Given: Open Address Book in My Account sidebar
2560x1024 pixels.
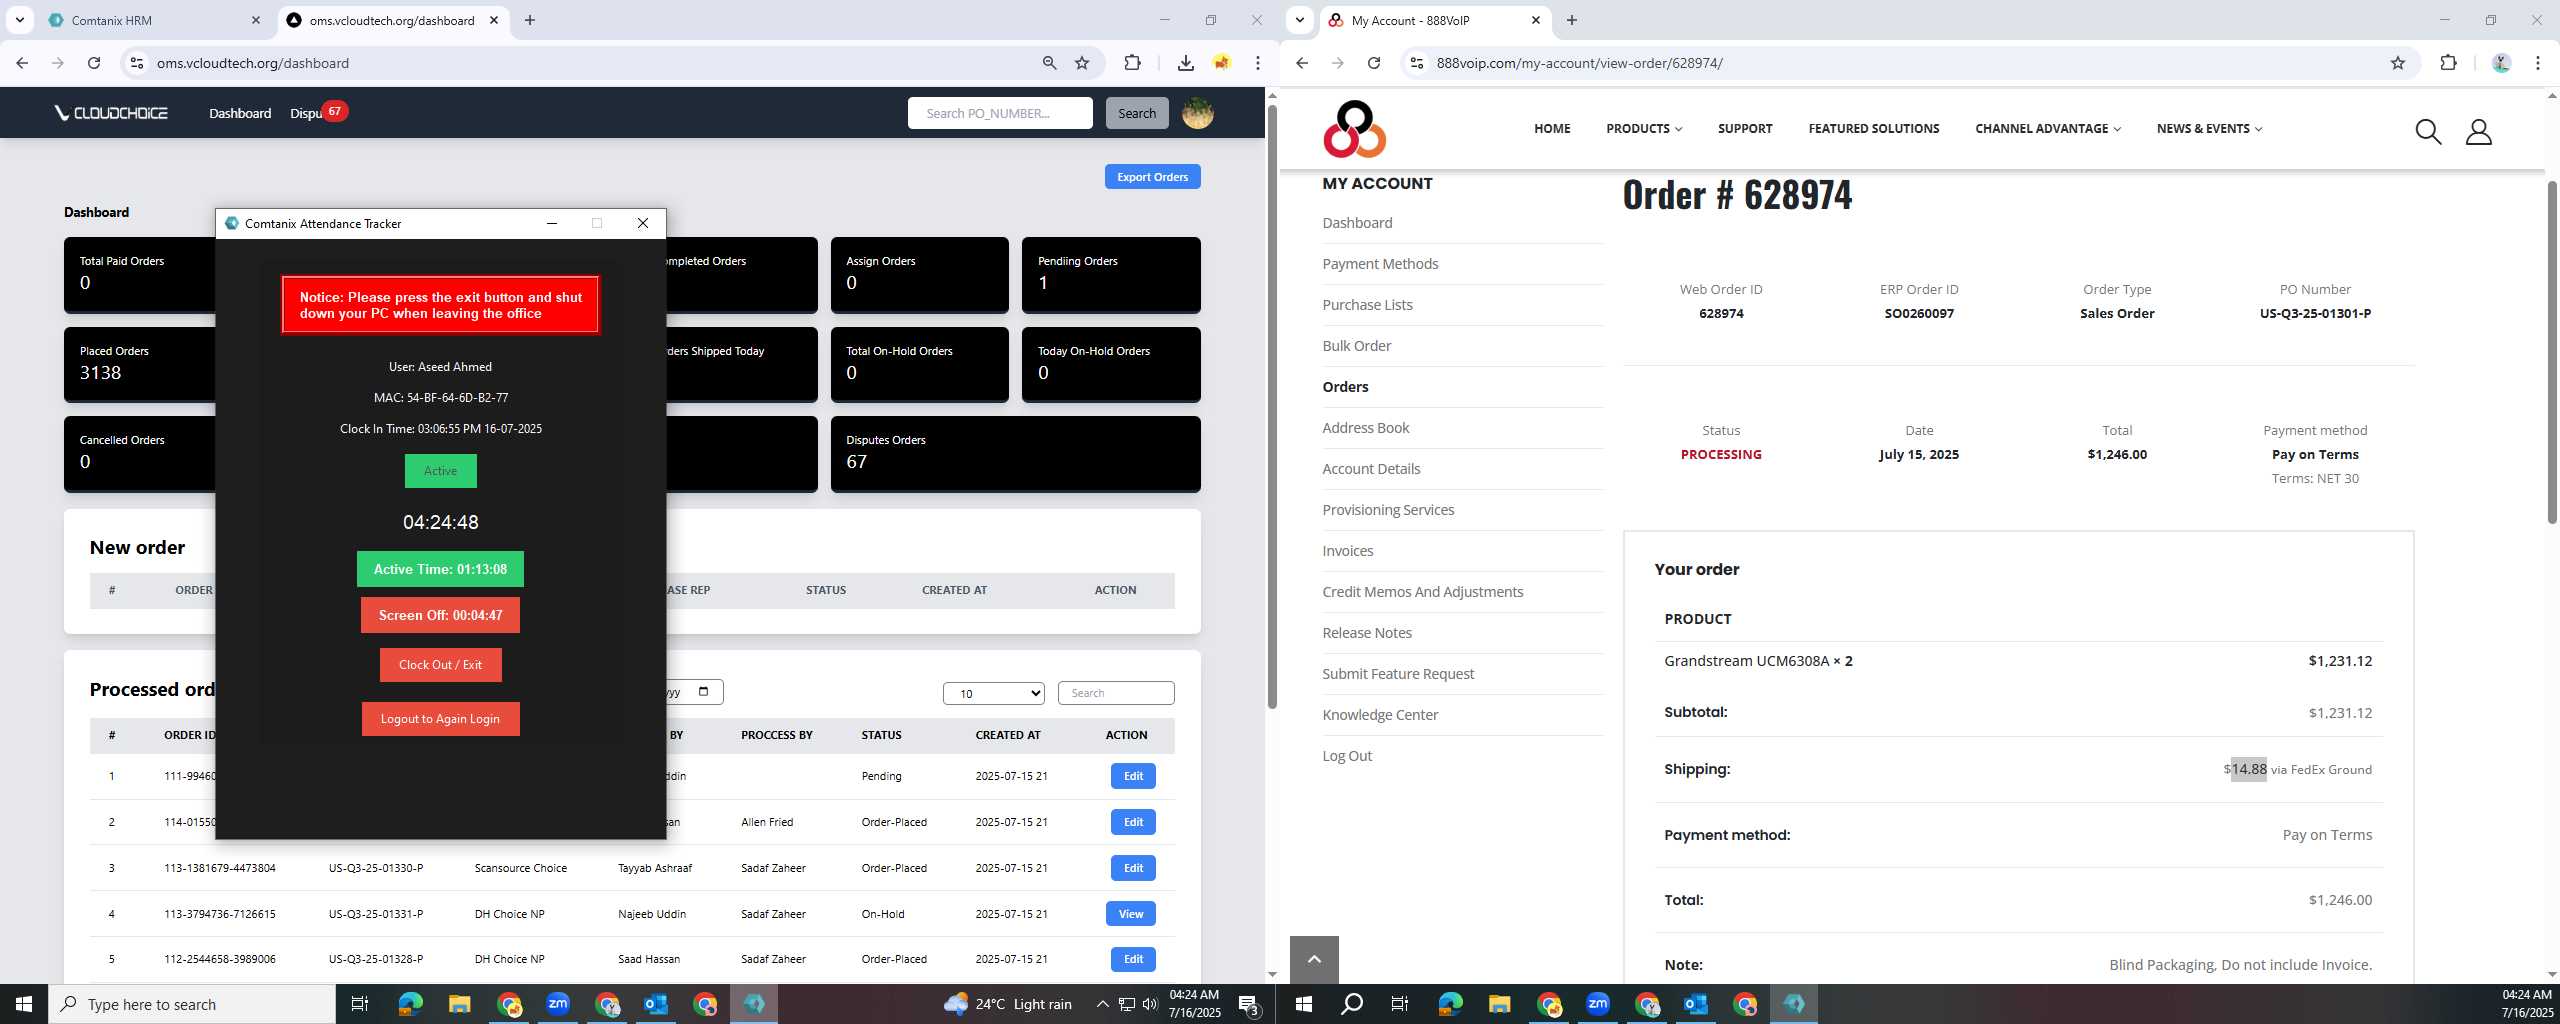Looking at the screenshot, I should click(x=1365, y=428).
